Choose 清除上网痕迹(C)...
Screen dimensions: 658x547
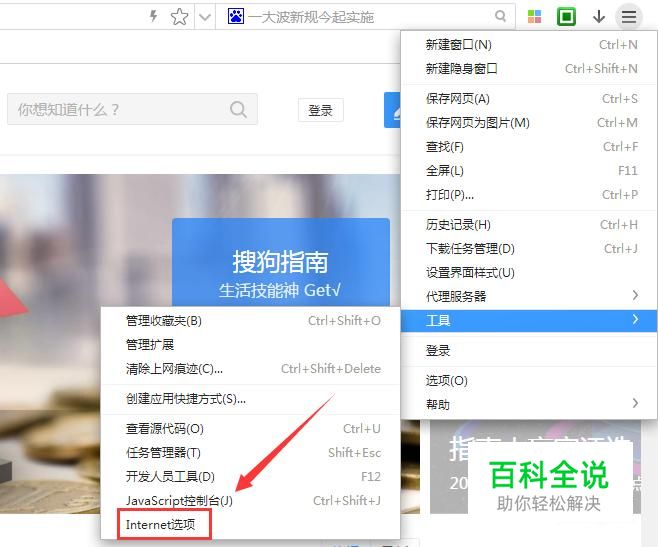251,369
